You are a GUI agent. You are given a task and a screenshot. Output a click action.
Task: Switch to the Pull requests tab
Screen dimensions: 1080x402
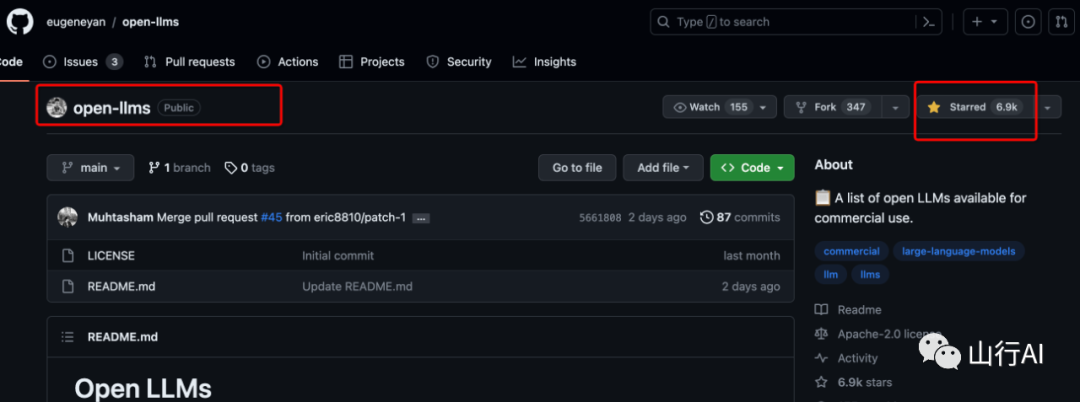coord(189,62)
